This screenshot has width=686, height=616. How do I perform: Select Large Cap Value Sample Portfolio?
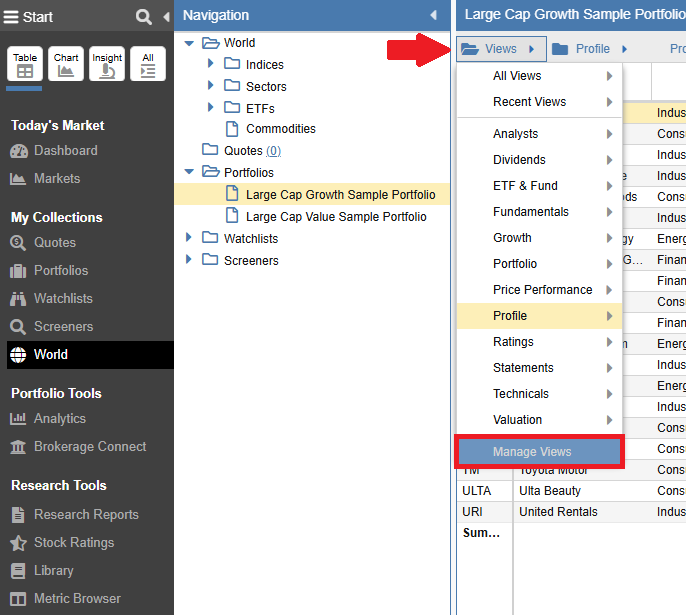tap(336, 217)
